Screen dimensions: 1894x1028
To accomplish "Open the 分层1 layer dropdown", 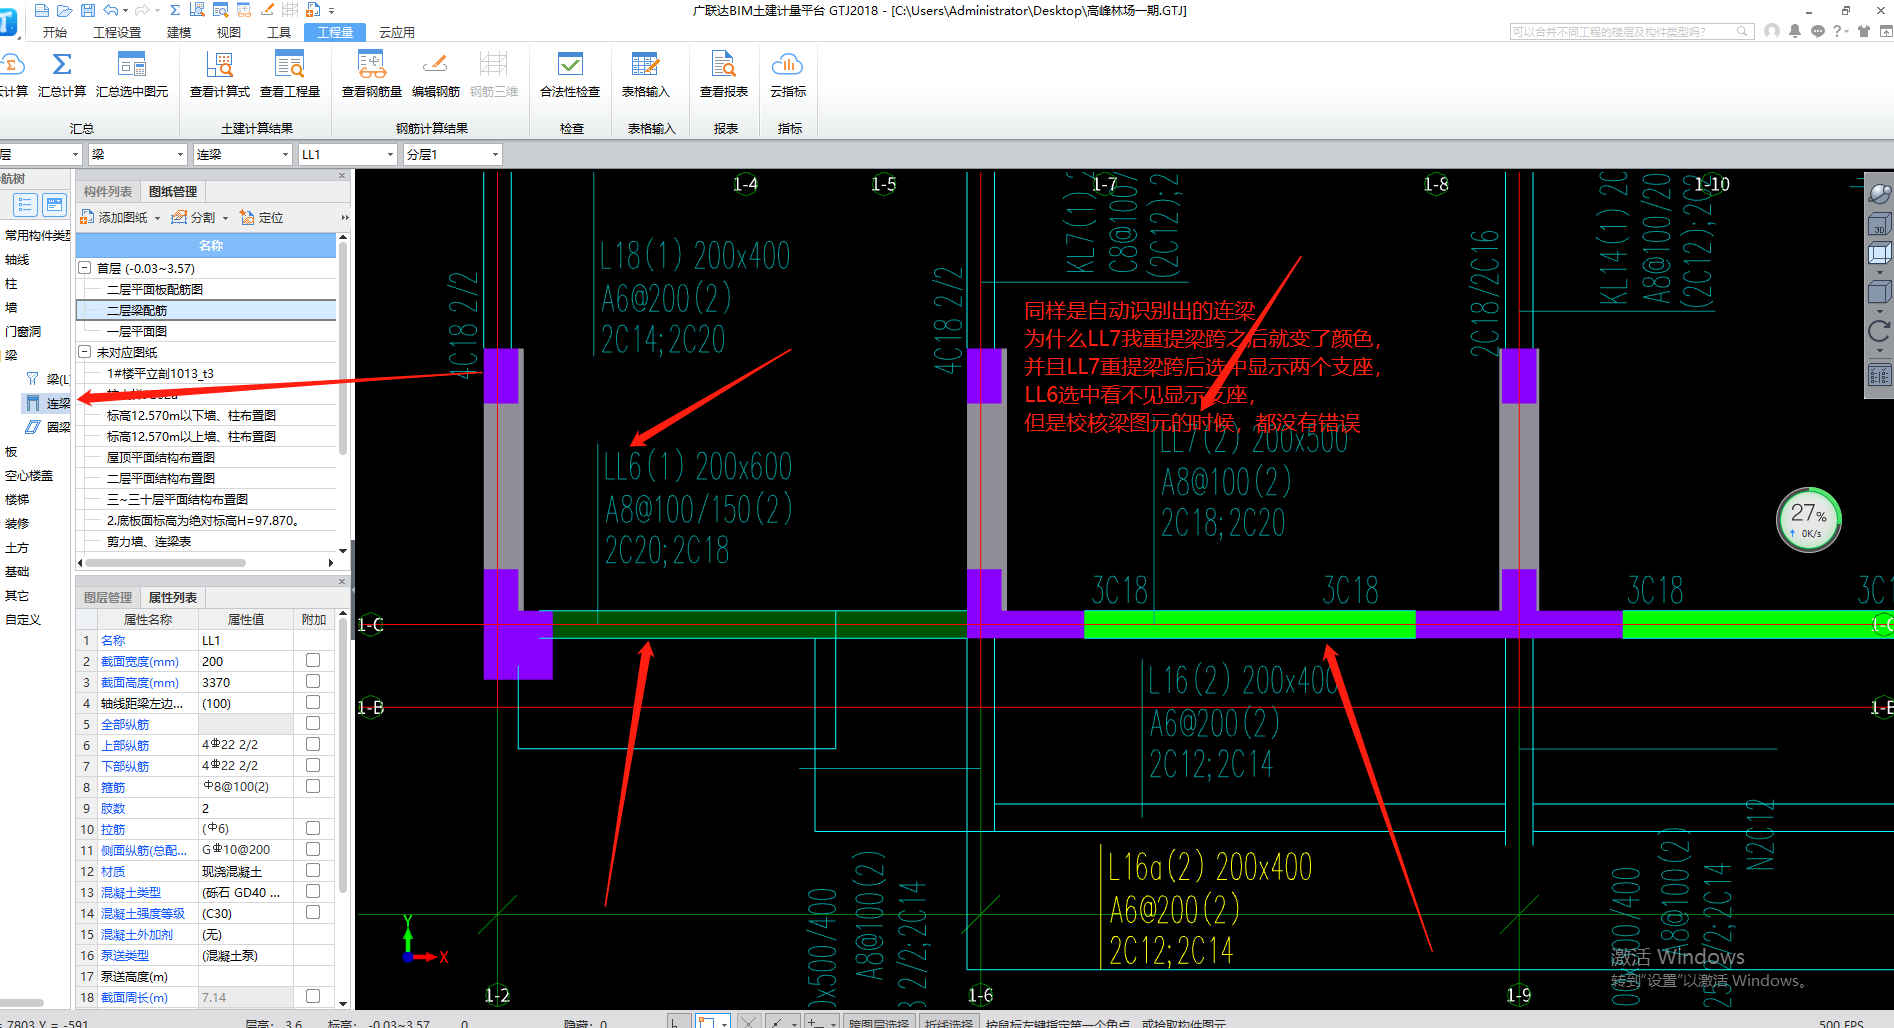I will 495,155.
